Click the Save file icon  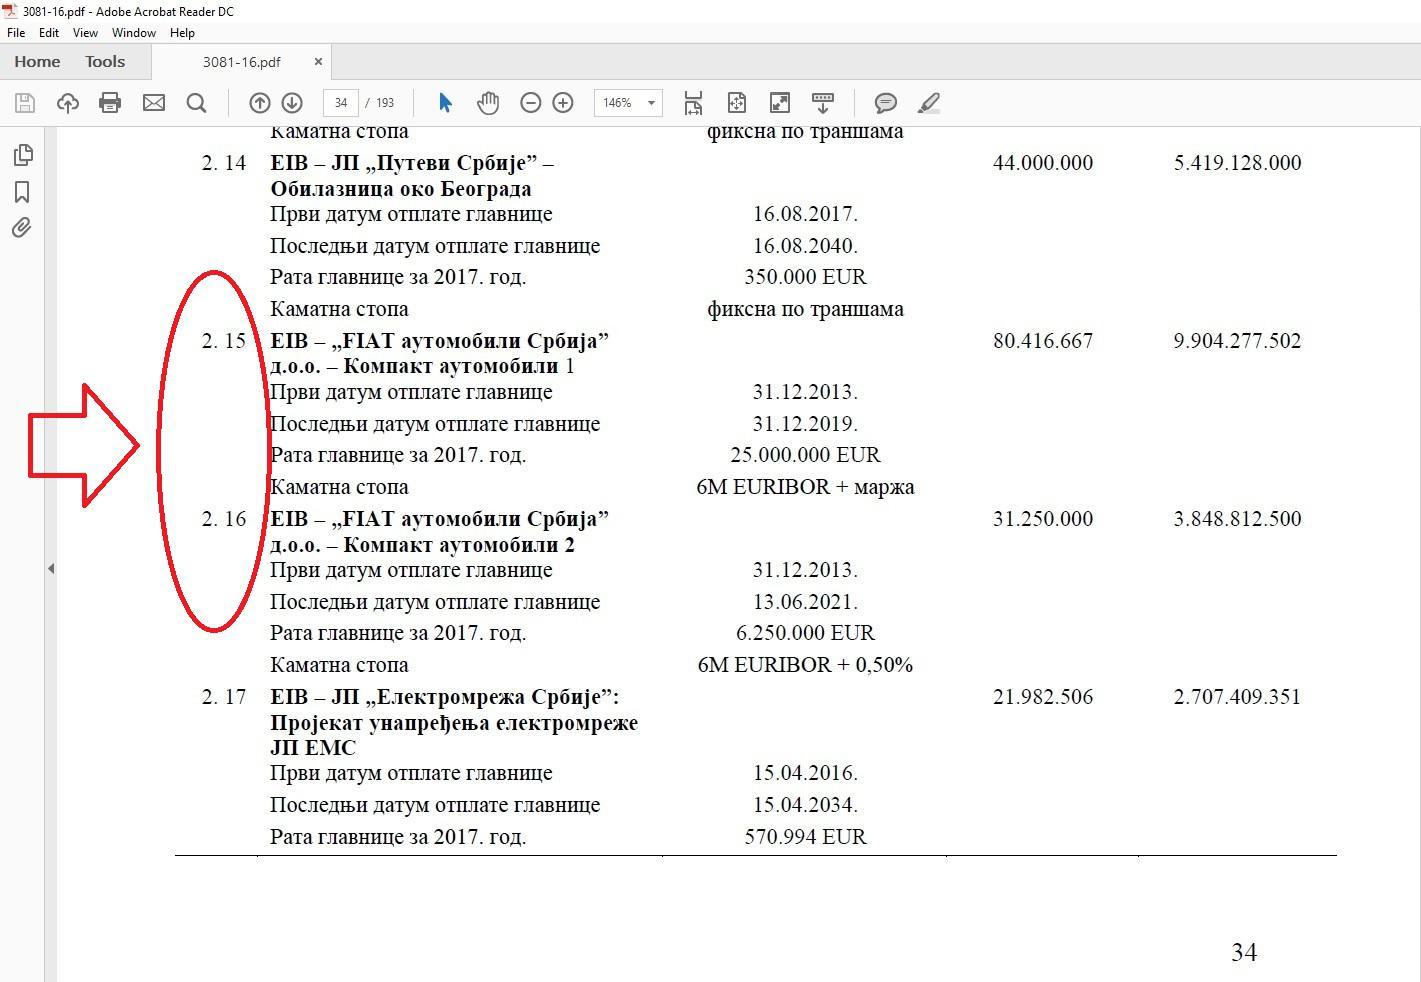[x=25, y=103]
